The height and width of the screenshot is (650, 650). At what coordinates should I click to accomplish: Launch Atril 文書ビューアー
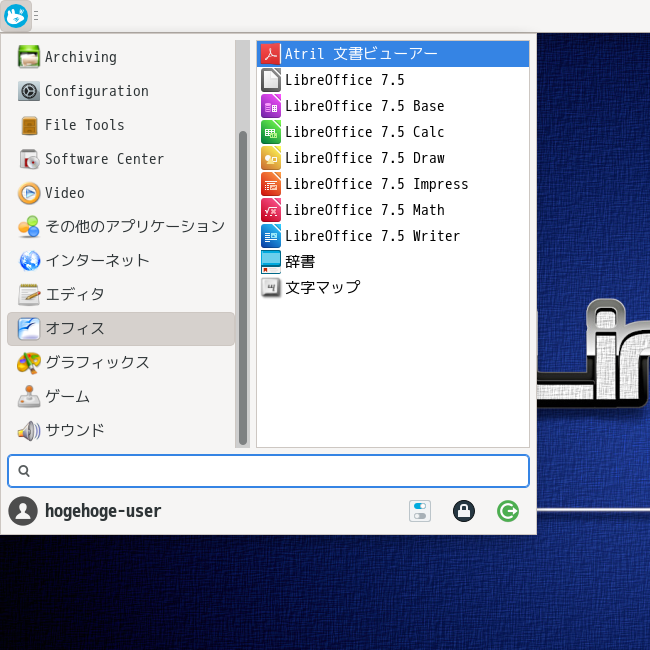pyautogui.click(x=393, y=54)
